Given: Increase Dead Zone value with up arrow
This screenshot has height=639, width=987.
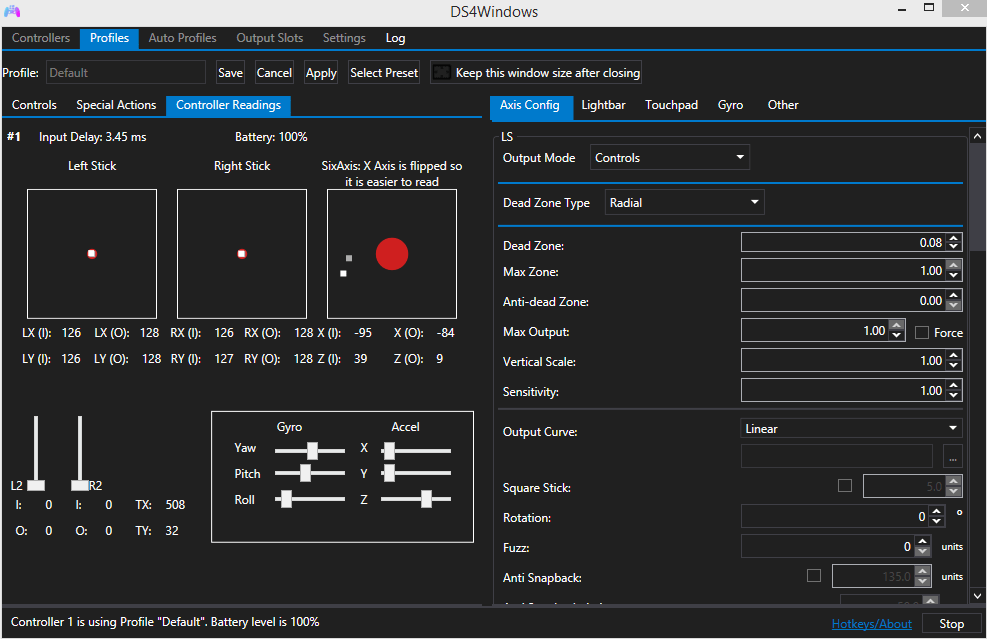Looking at the screenshot, I should coord(954,238).
